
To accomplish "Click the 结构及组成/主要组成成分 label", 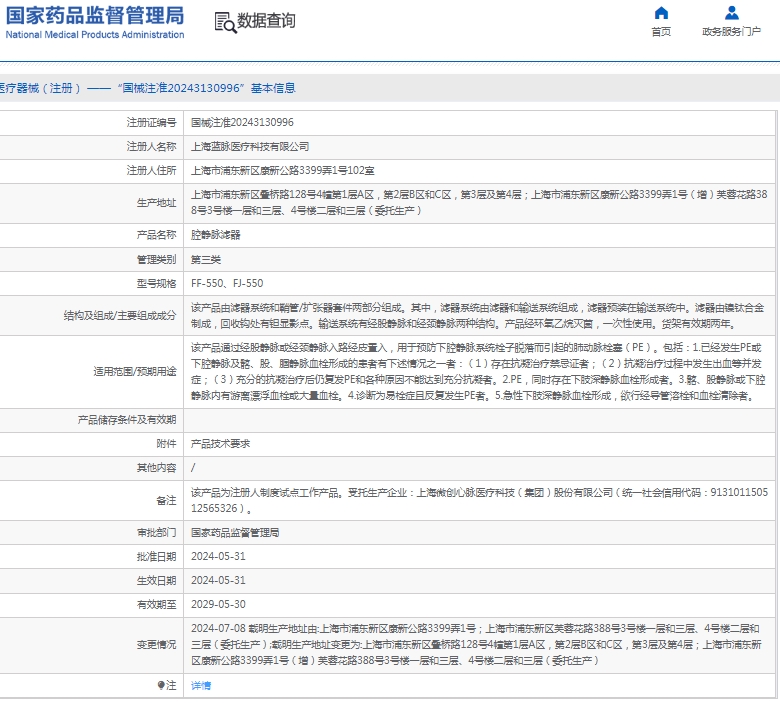I will click(120, 315).
